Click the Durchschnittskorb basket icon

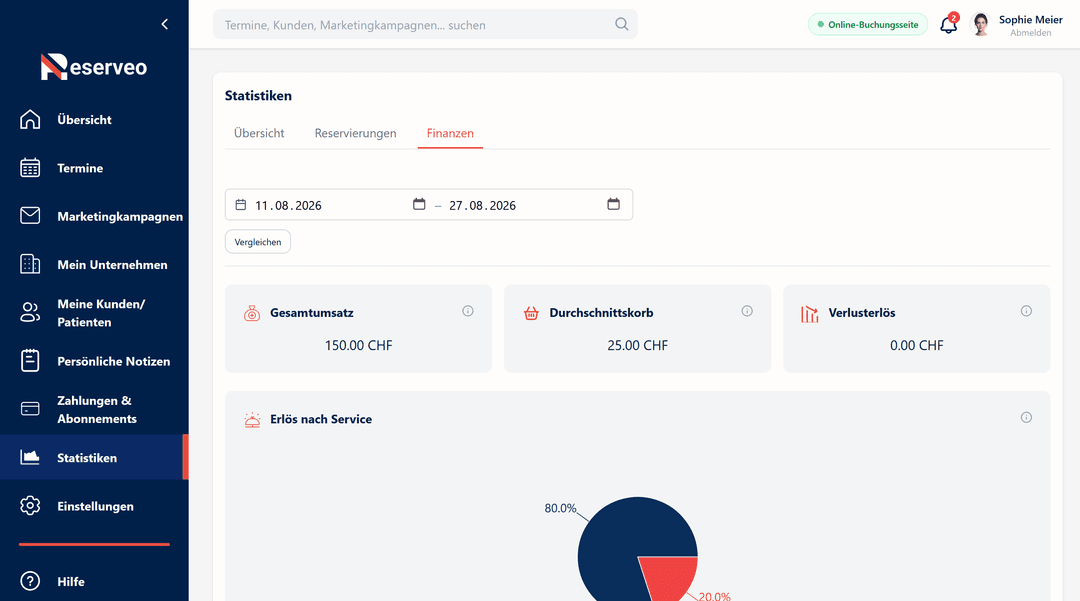[531, 313]
